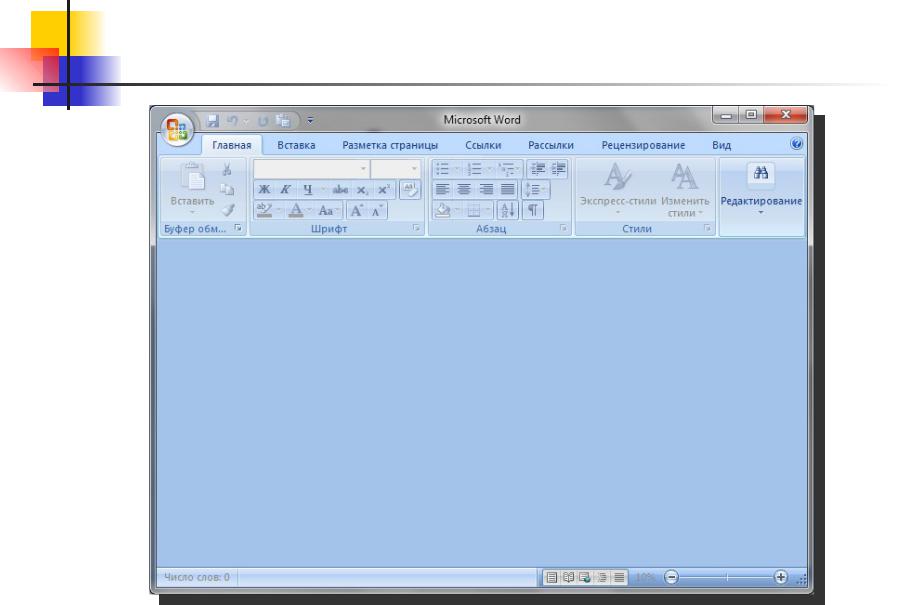Click the zoom in plus button

click(781, 577)
